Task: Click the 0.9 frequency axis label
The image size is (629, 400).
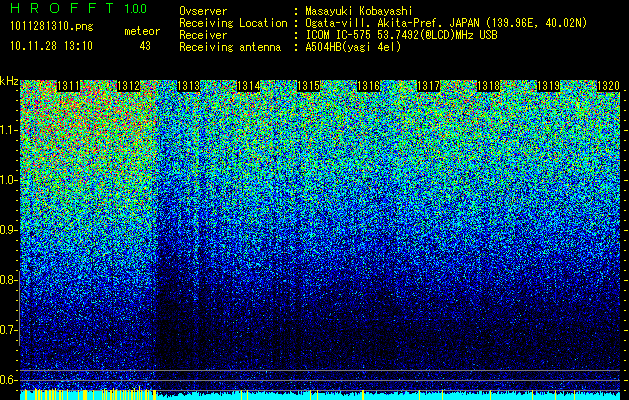Action: click(8, 230)
